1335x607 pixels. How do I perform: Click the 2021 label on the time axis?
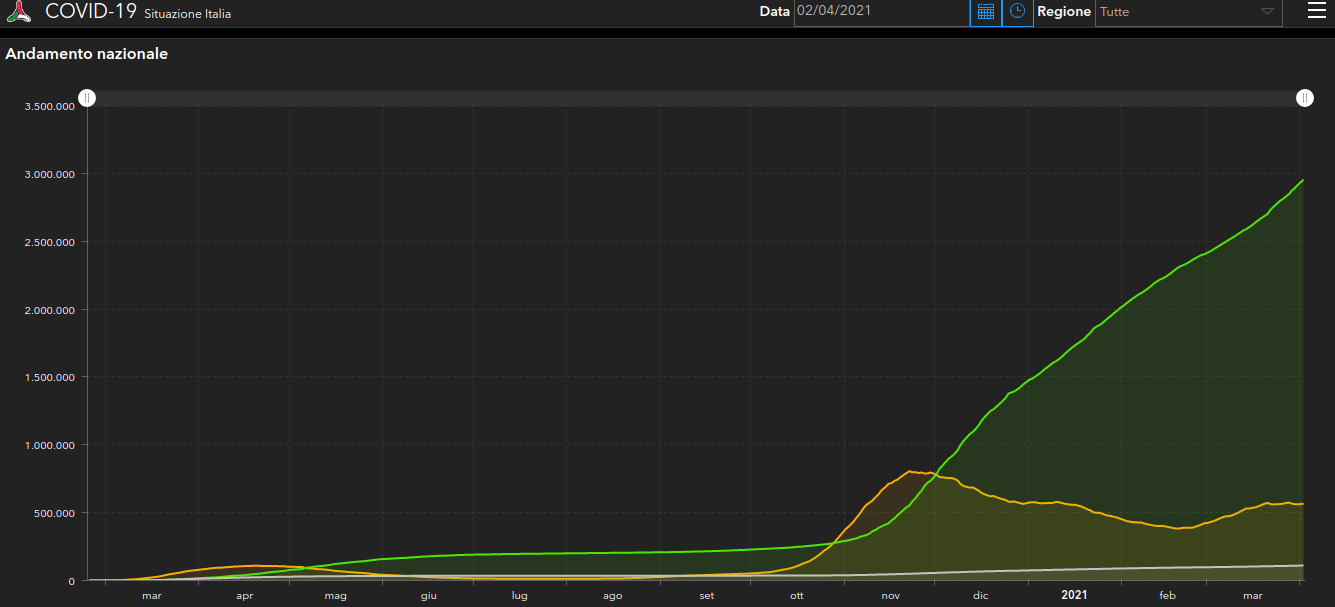pyautogui.click(x=1074, y=595)
